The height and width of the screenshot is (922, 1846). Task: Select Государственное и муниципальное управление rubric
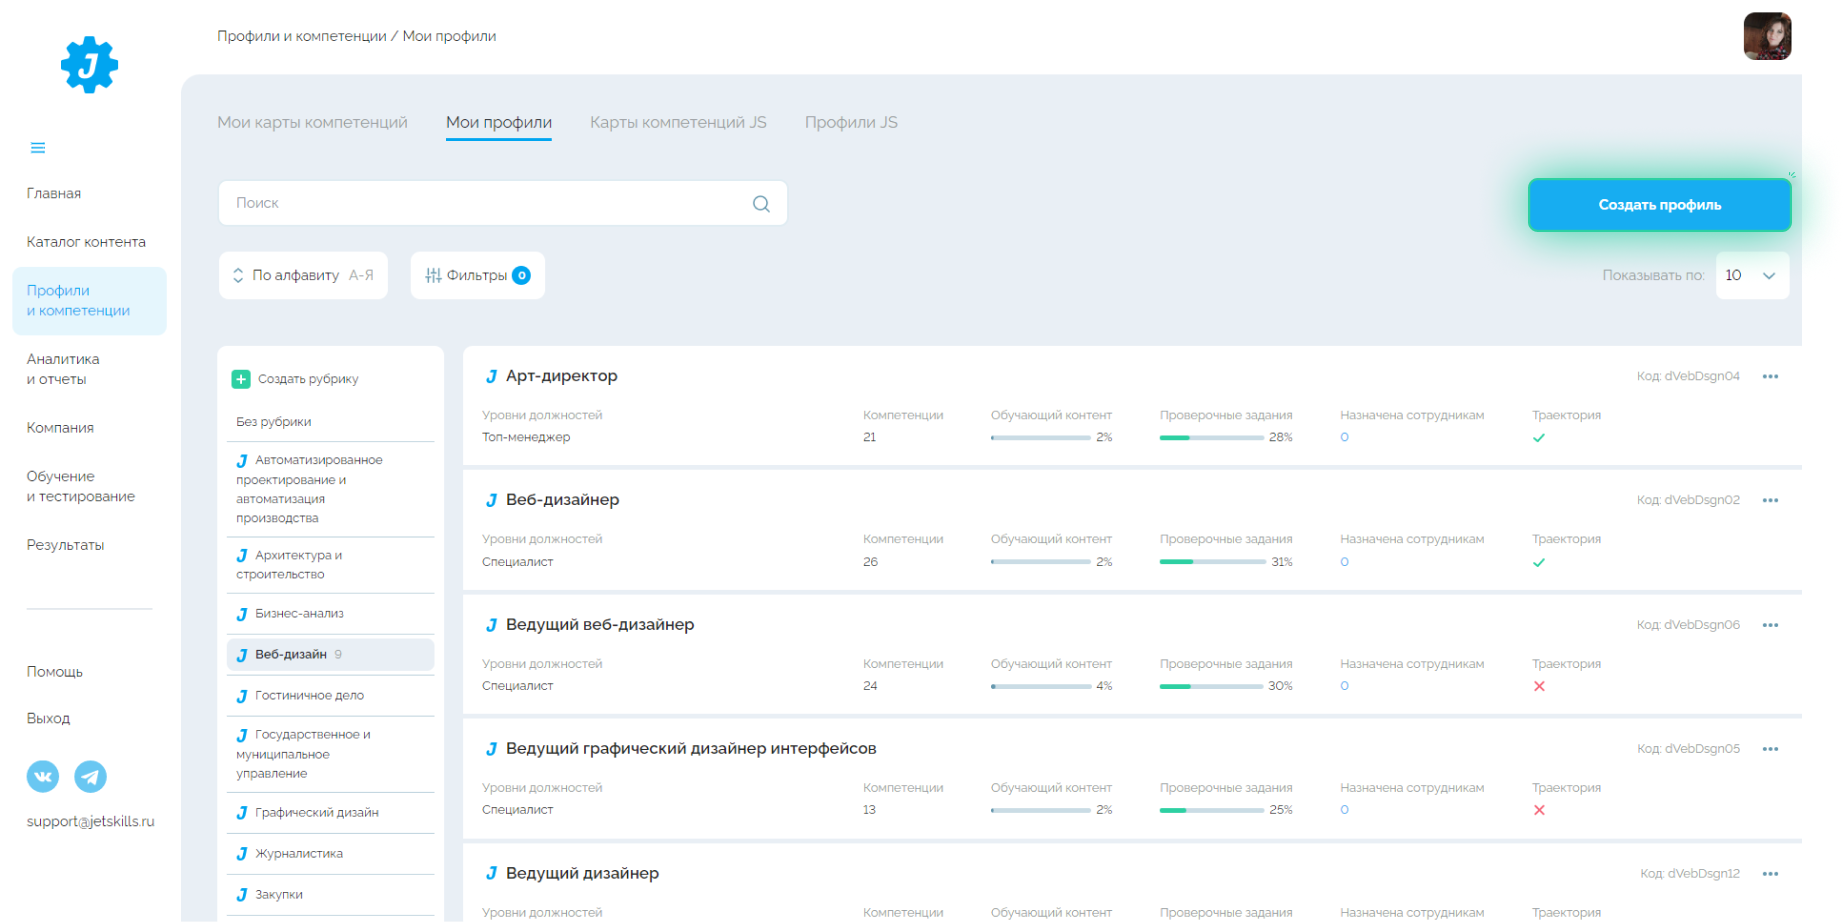point(330,754)
